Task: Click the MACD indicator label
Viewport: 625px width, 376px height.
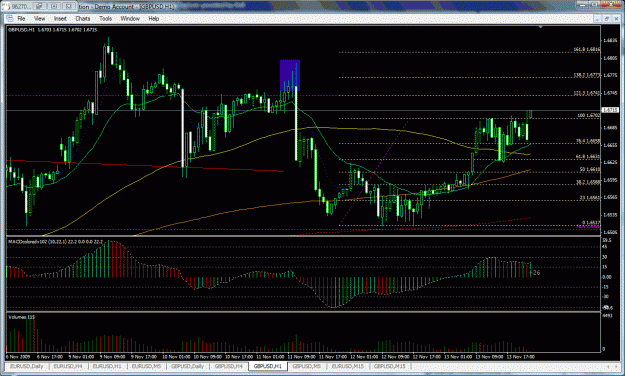Action: pyautogui.click(x=55, y=242)
